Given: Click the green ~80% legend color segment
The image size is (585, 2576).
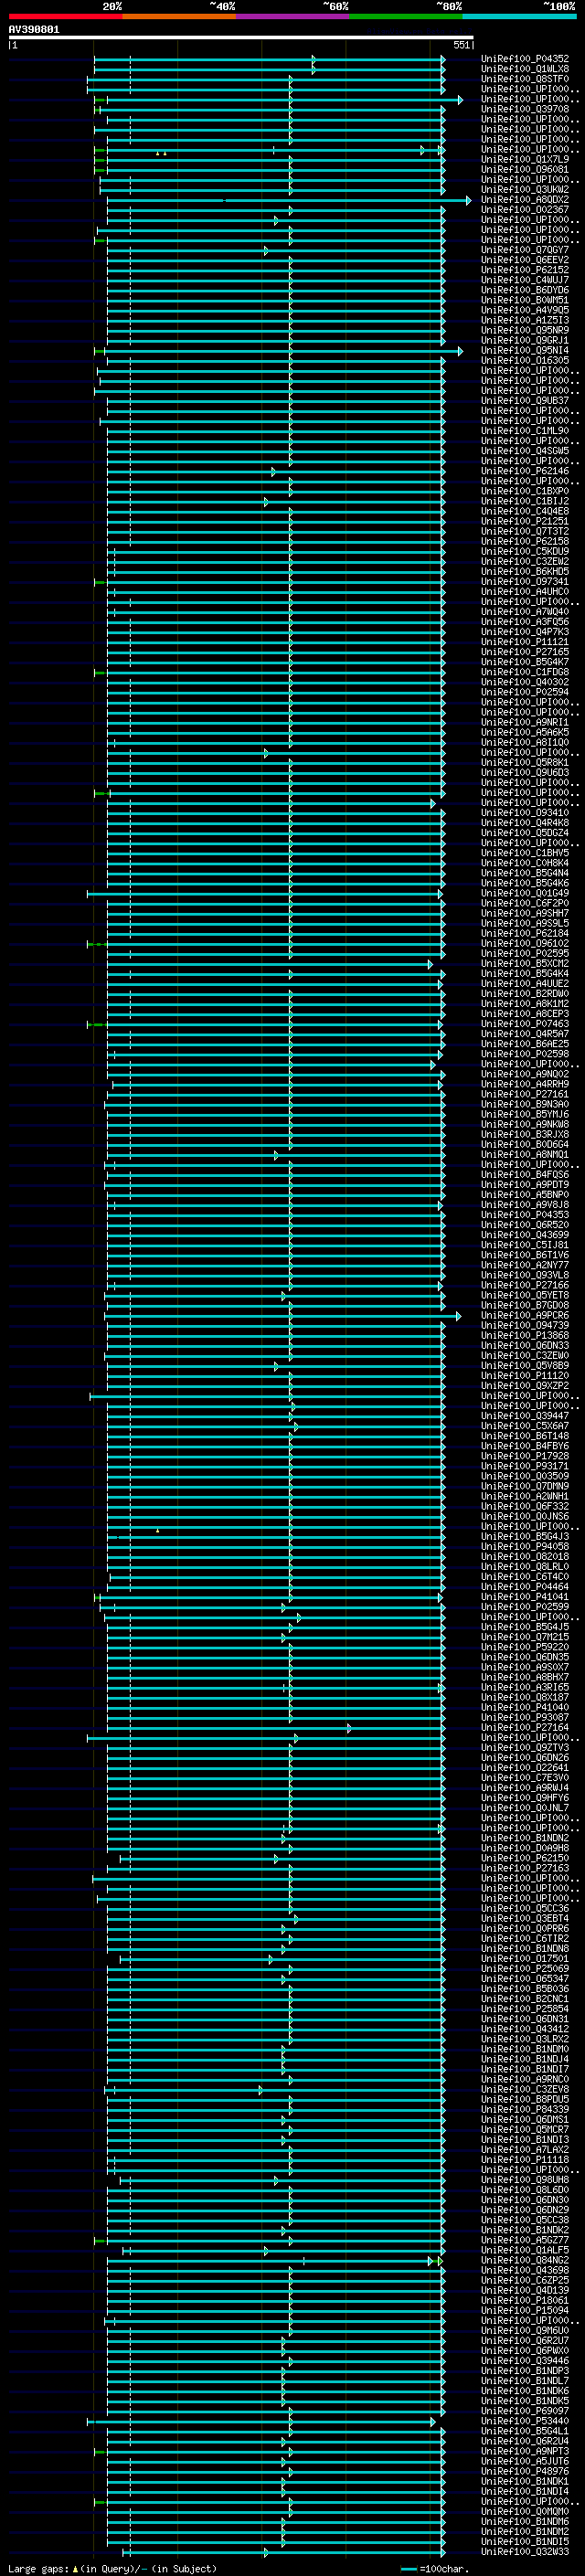Looking at the screenshot, I should click(406, 16).
